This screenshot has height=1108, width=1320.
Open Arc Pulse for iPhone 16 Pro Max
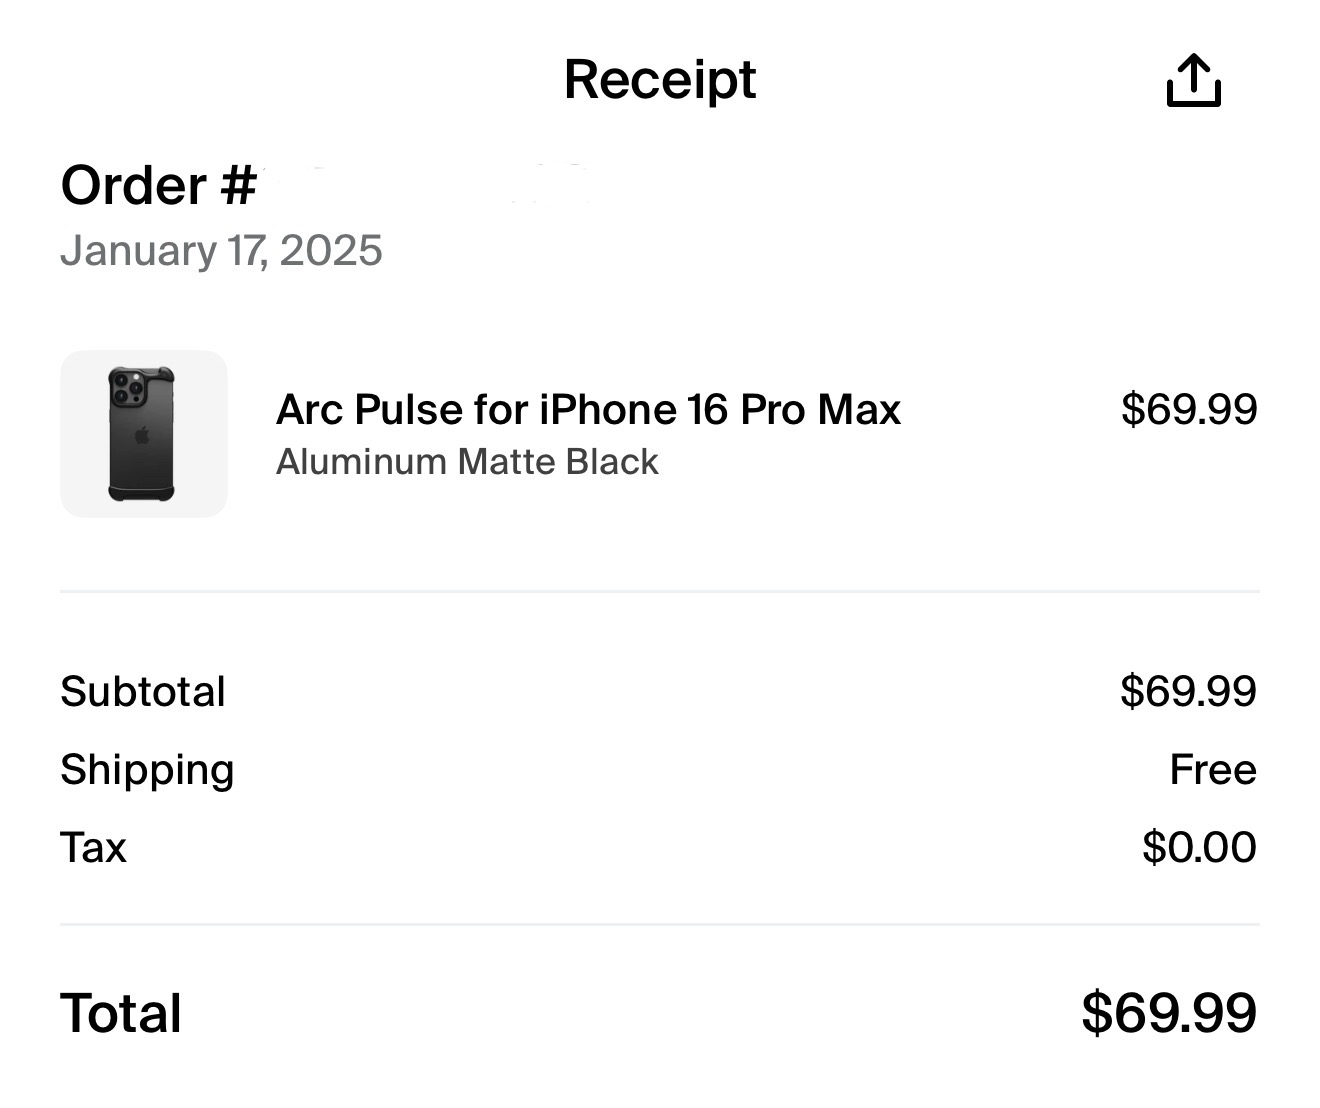[x=588, y=409]
